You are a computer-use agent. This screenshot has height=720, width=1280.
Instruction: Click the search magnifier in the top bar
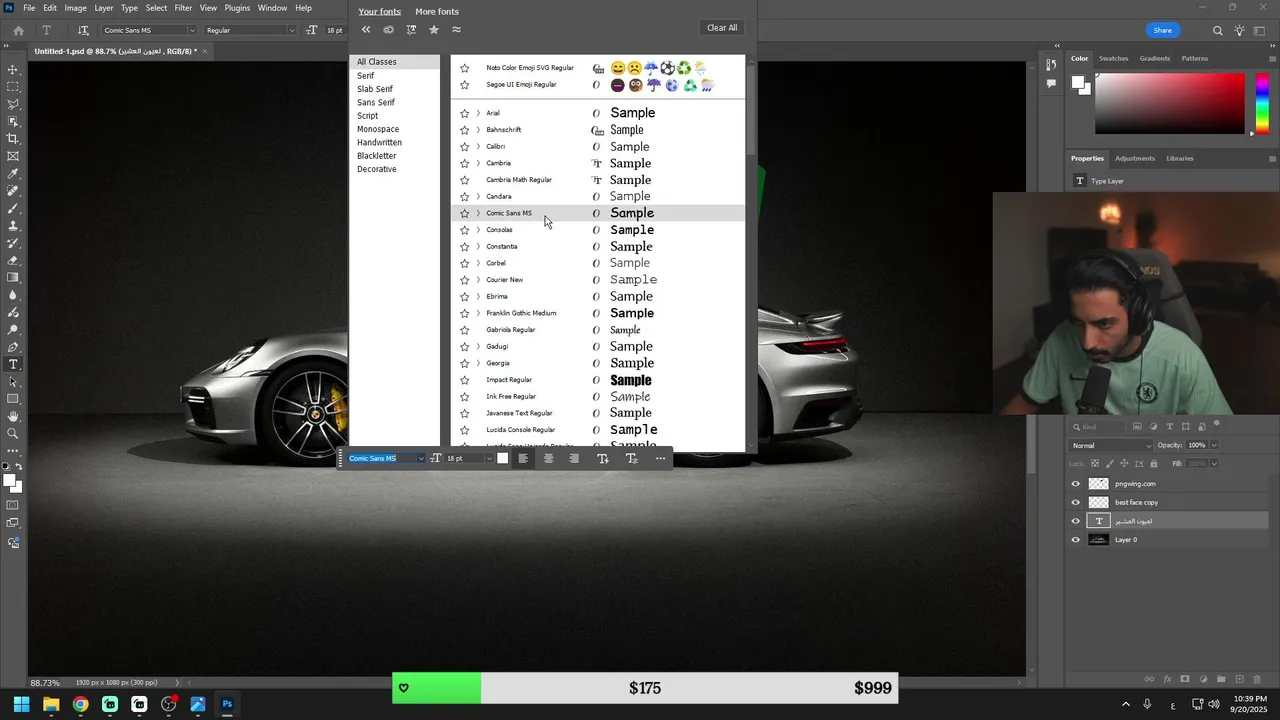(1217, 30)
